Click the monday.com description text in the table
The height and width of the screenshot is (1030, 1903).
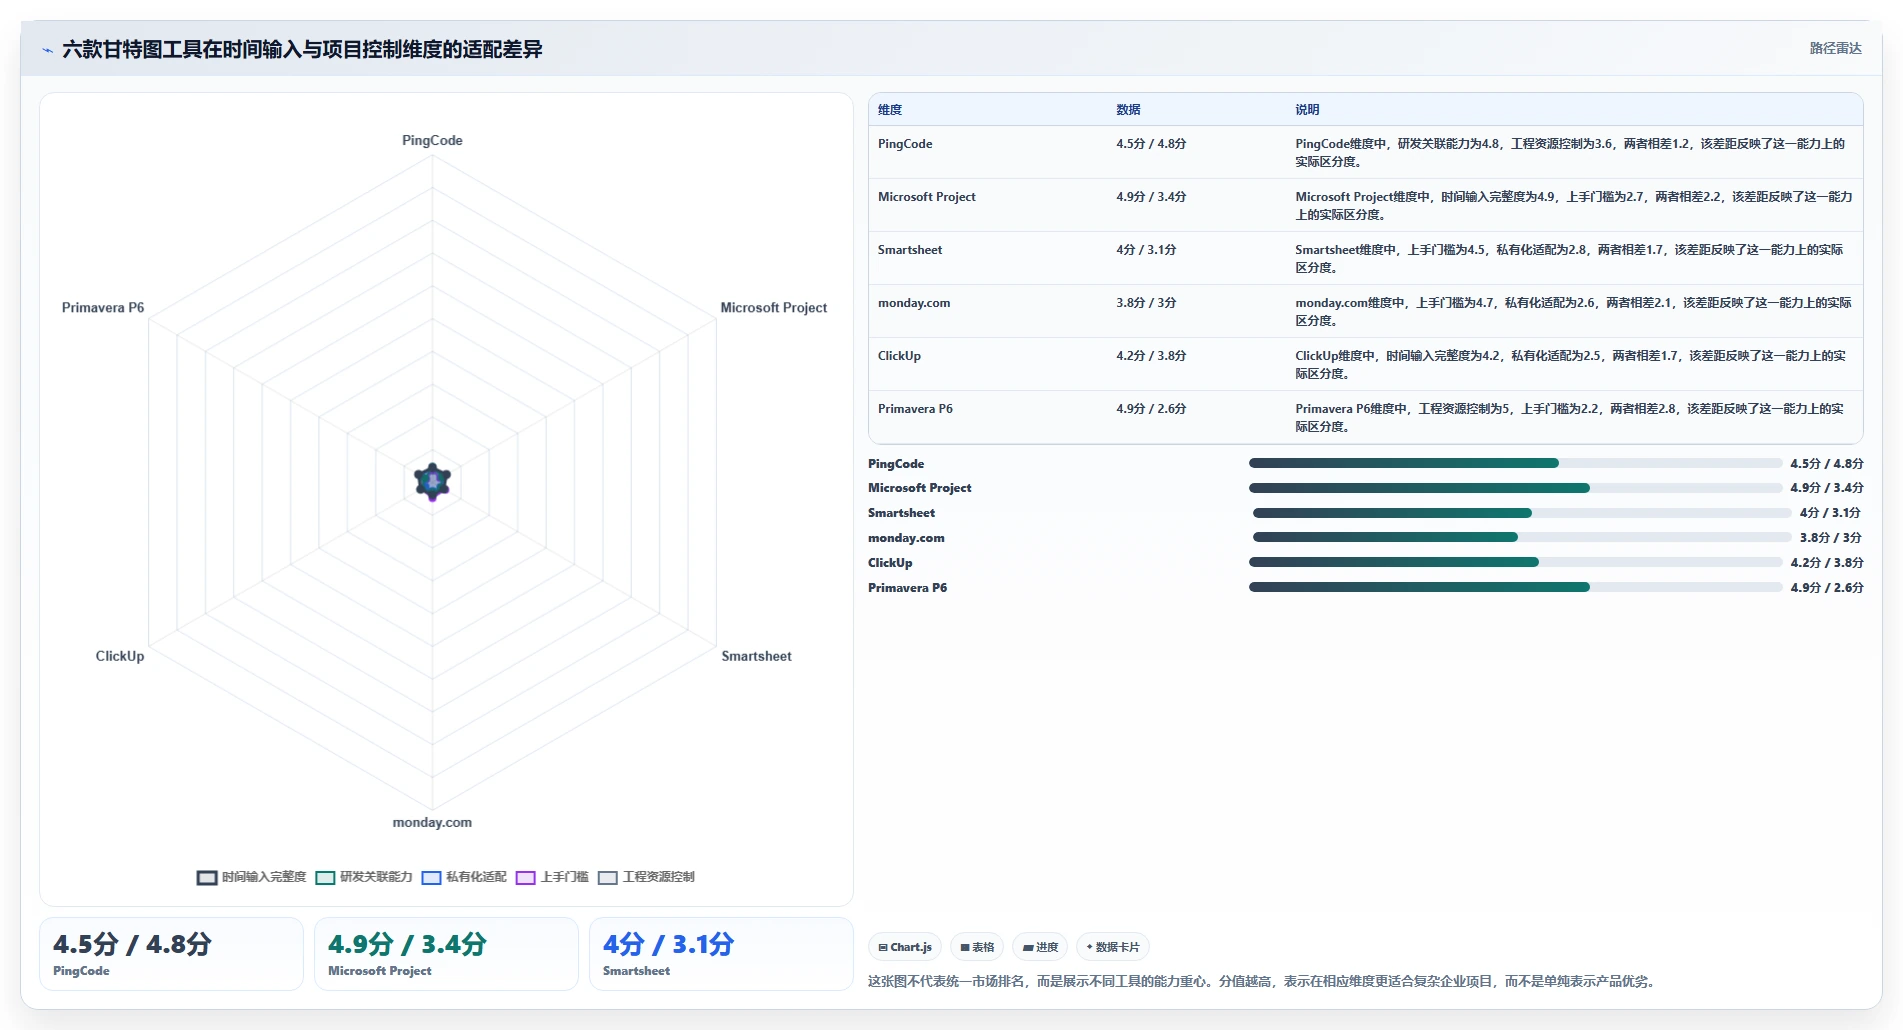[1573, 312]
